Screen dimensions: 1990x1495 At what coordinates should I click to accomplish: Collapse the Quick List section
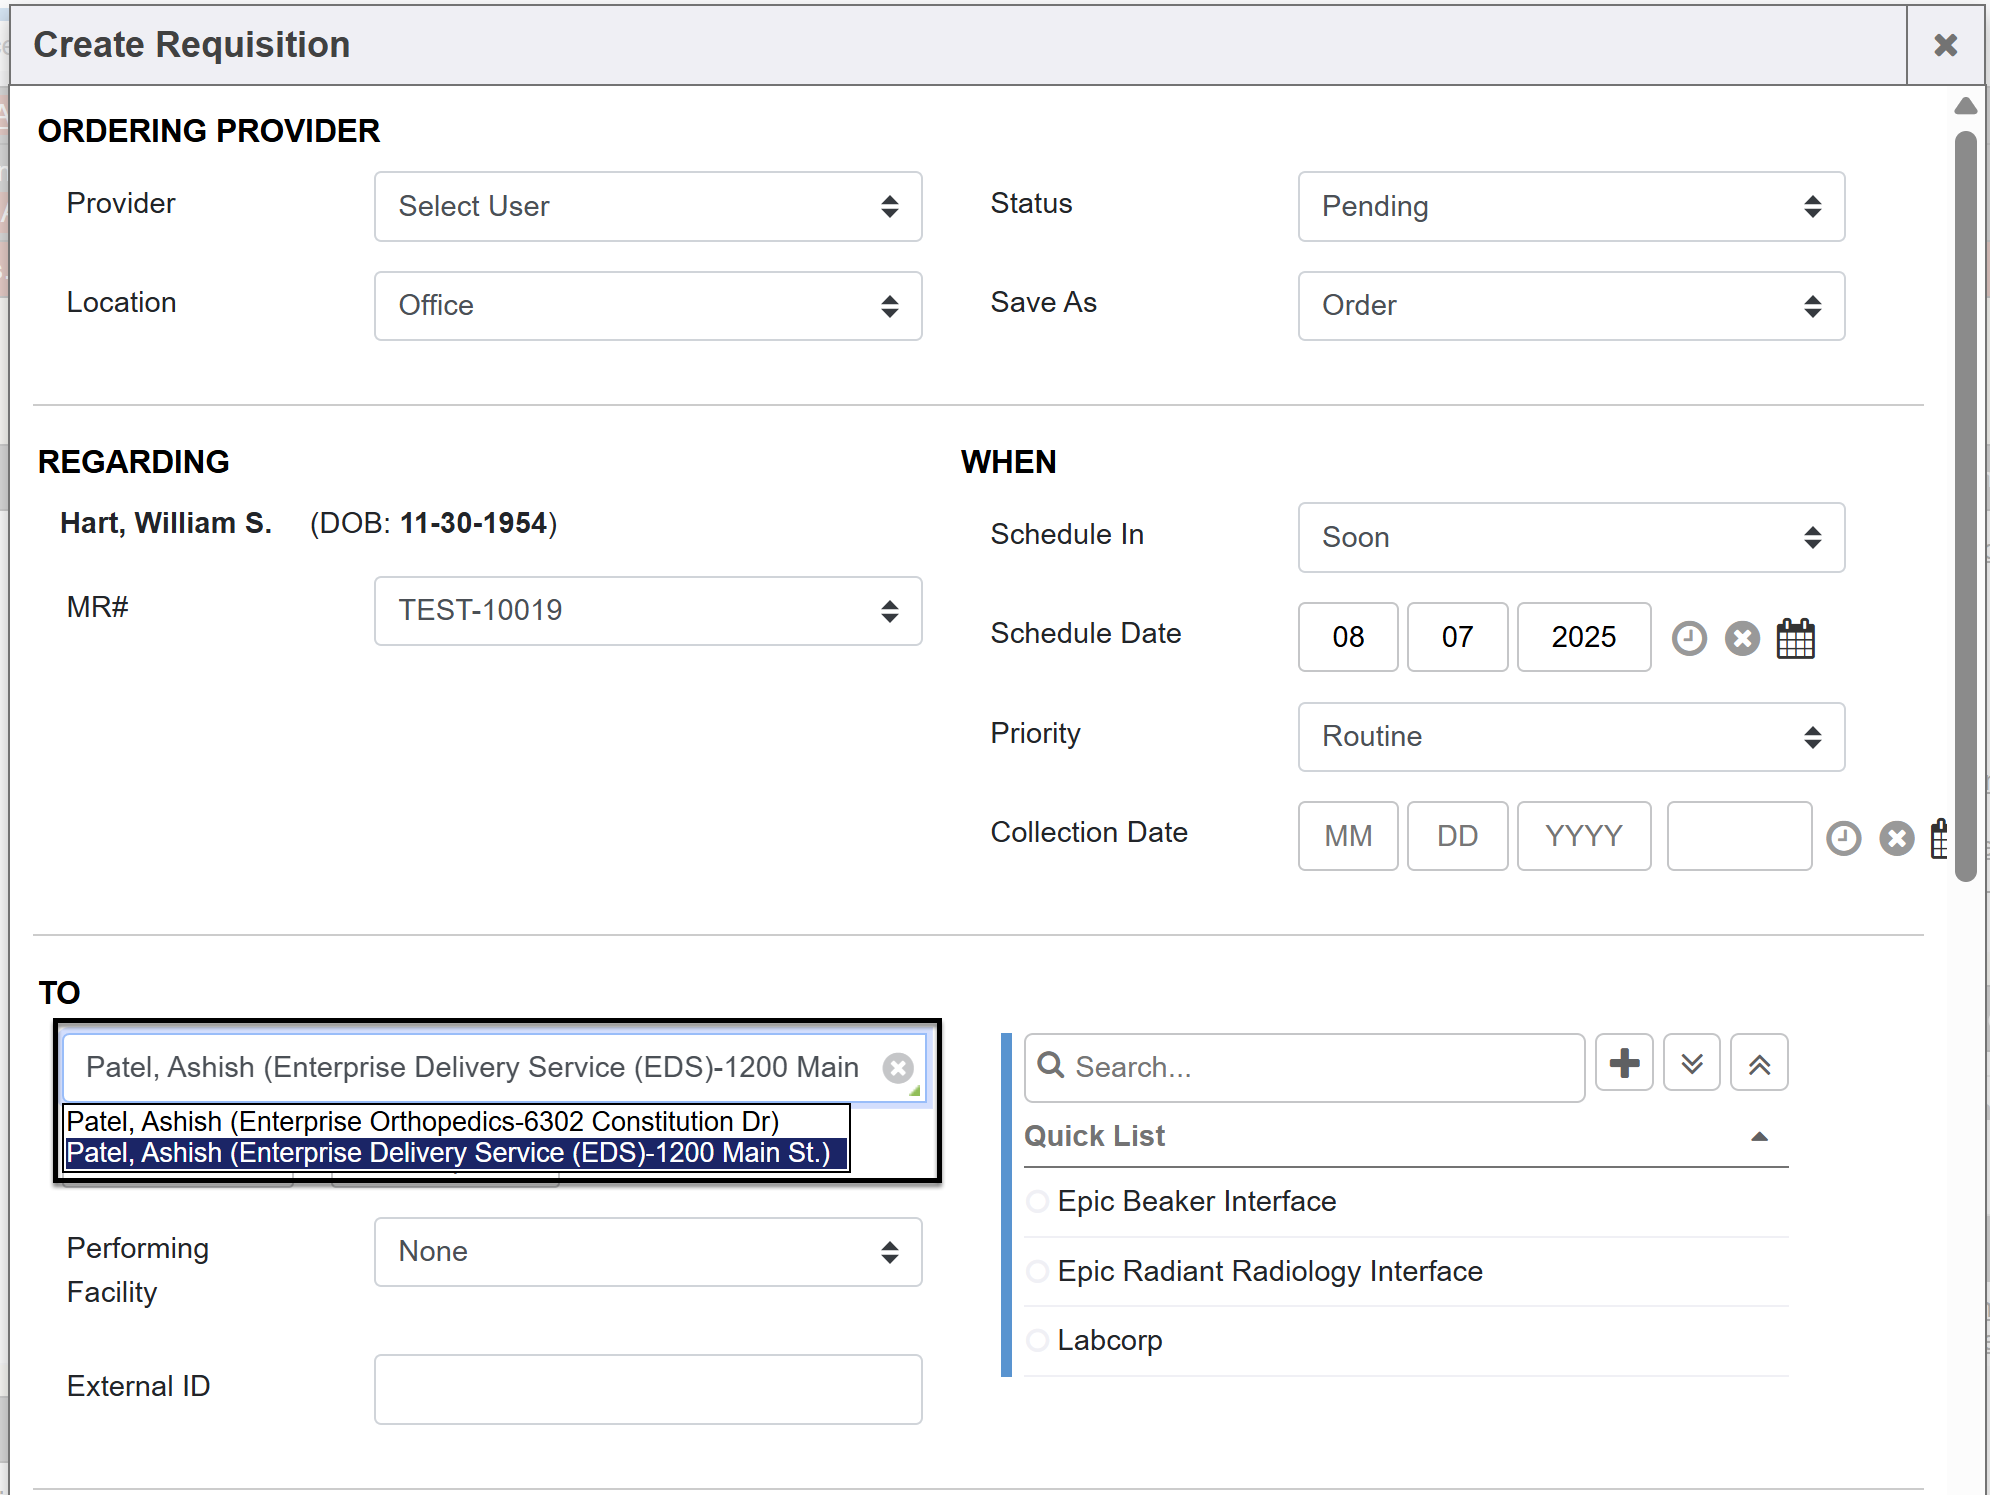click(x=1760, y=1137)
